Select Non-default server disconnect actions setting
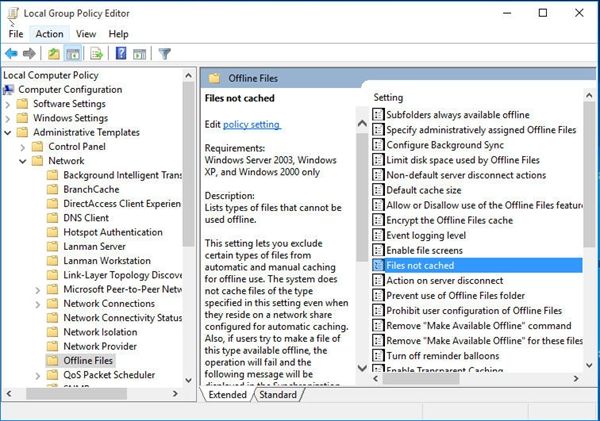This screenshot has height=421, width=600. pyautogui.click(x=466, y=175)
